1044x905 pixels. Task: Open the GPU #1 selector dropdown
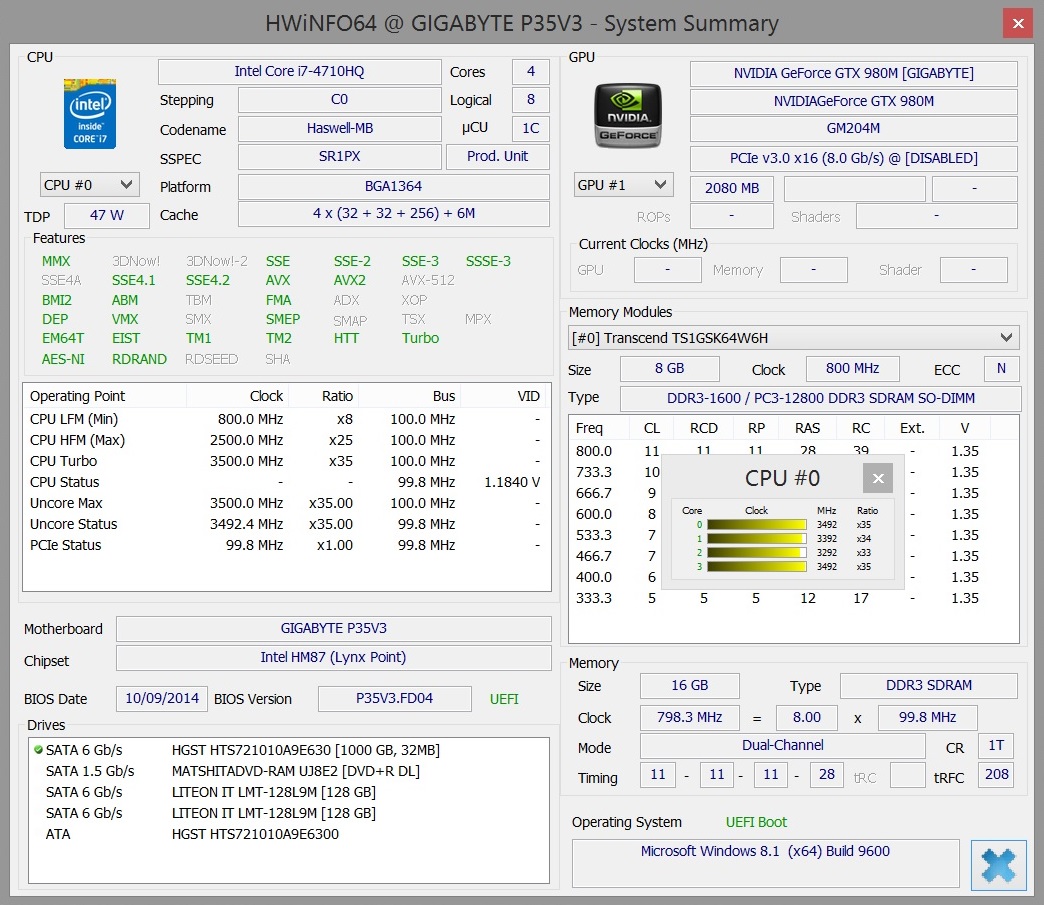coord(623,185)
